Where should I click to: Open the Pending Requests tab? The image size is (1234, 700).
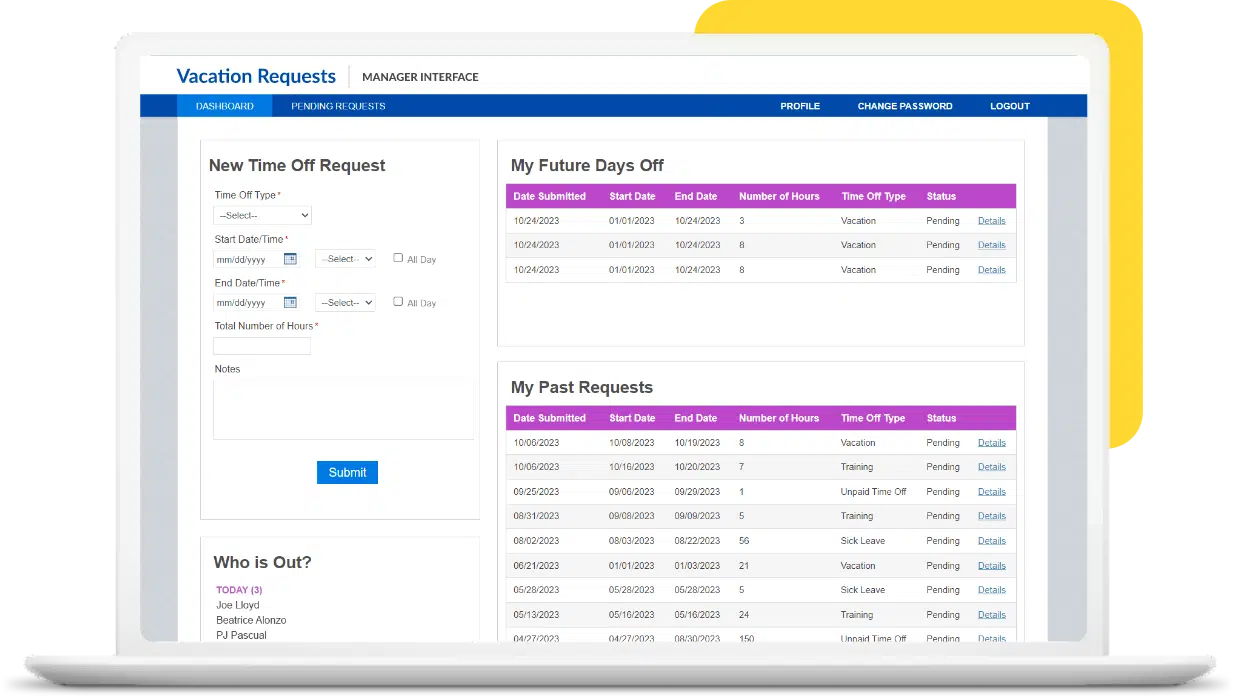tap(338, 106)
